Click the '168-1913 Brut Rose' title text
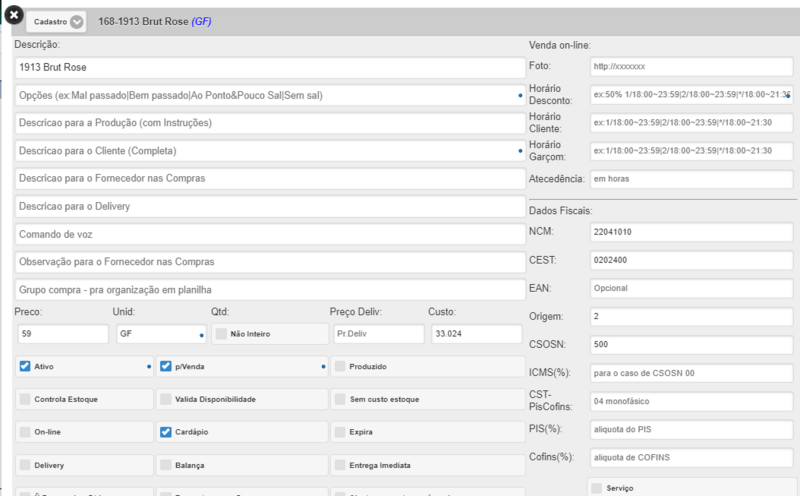800x496 pixels. (143, 21)
